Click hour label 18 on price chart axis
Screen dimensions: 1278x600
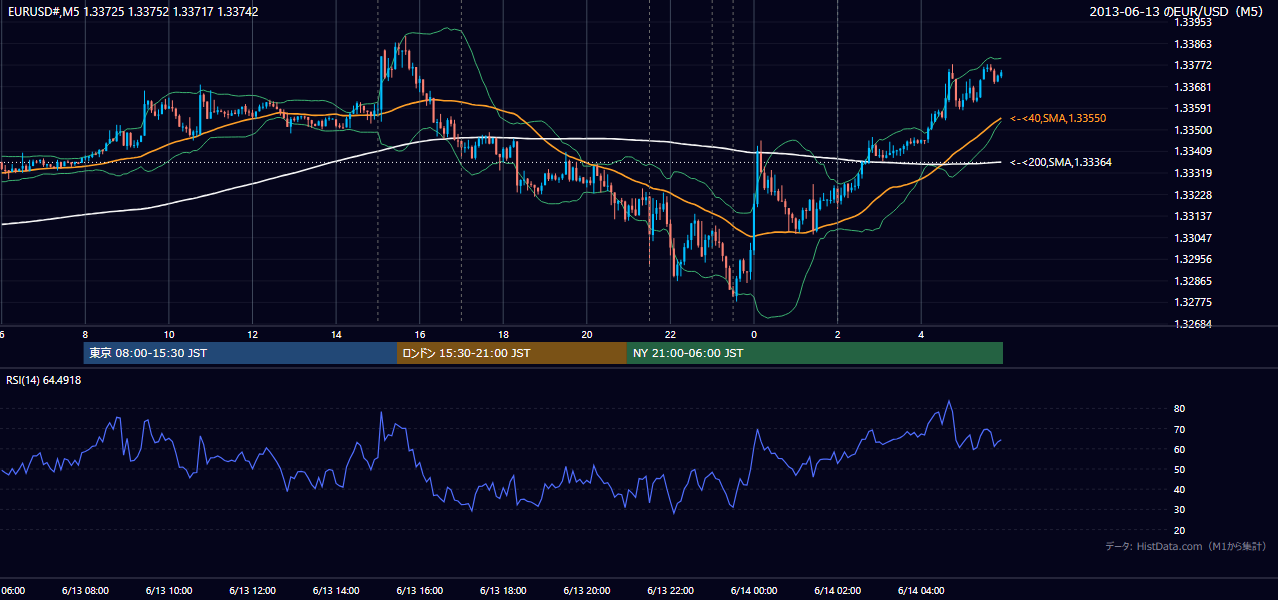pyautogui.click(x=503, y=335)
